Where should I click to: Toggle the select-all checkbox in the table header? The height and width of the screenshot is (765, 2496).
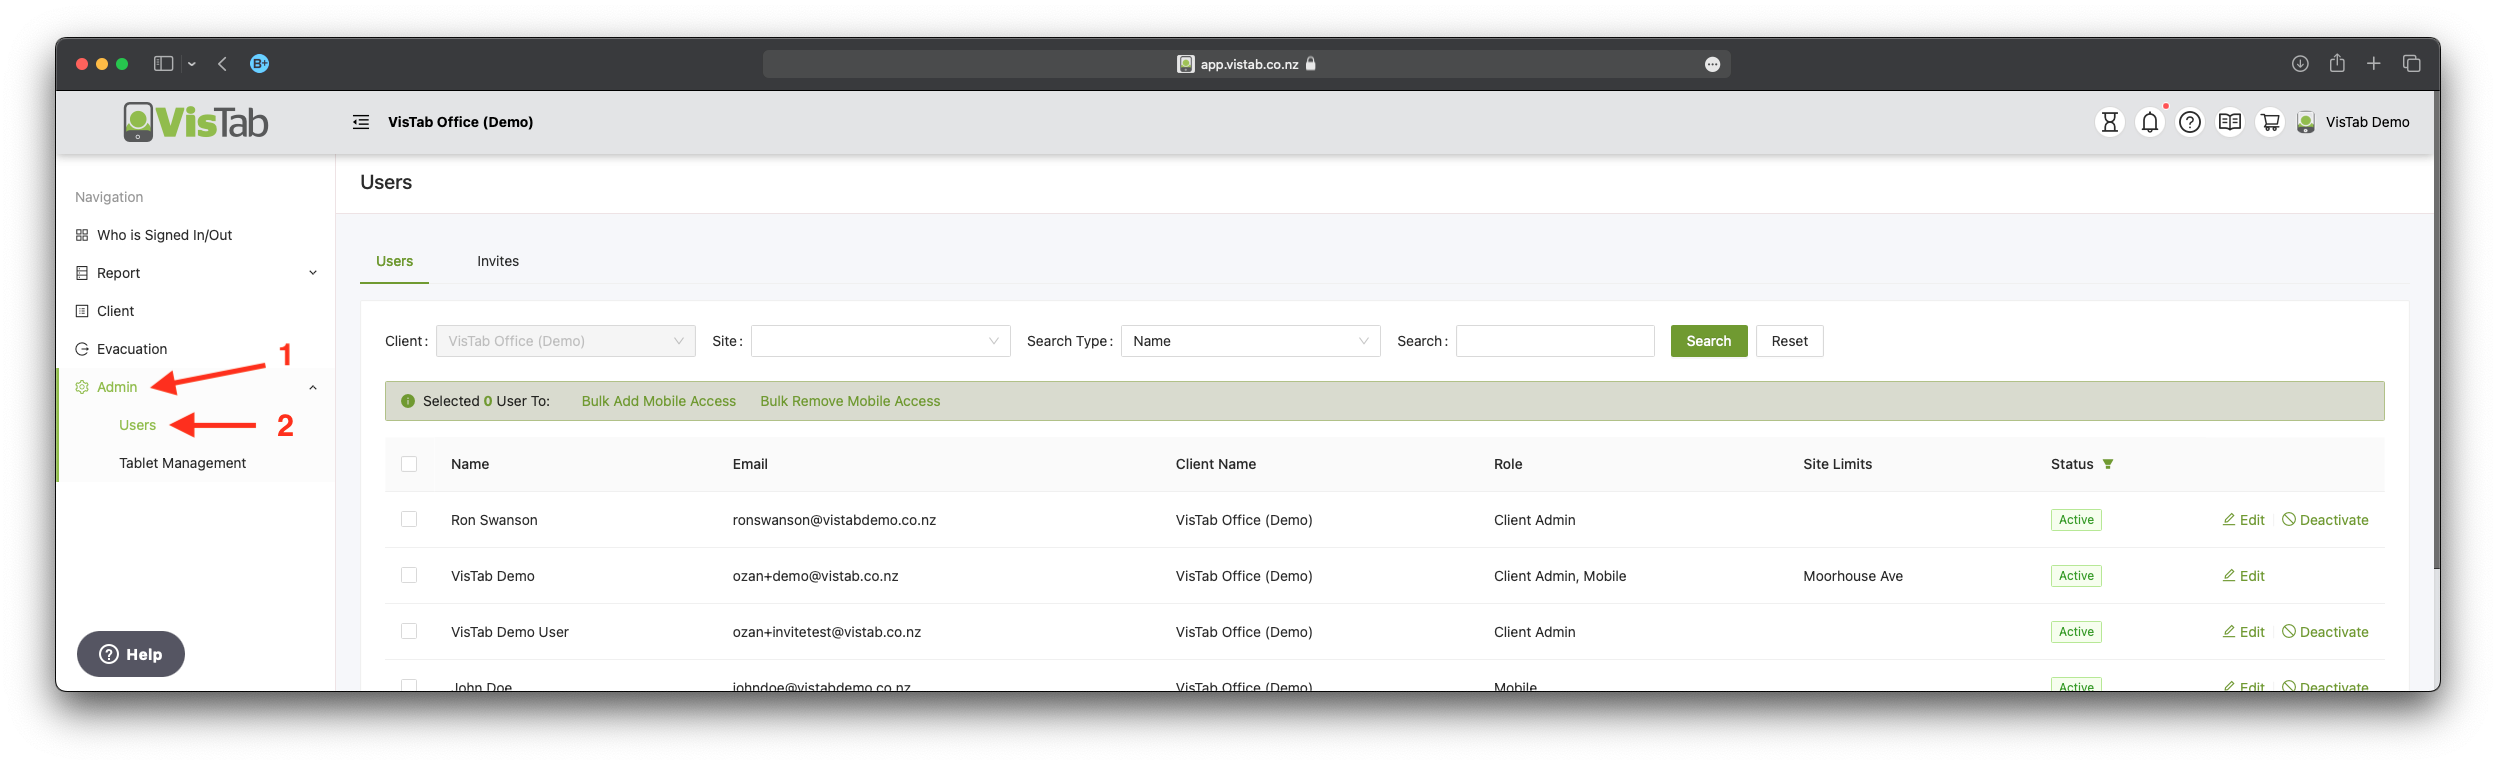[409, 464]
